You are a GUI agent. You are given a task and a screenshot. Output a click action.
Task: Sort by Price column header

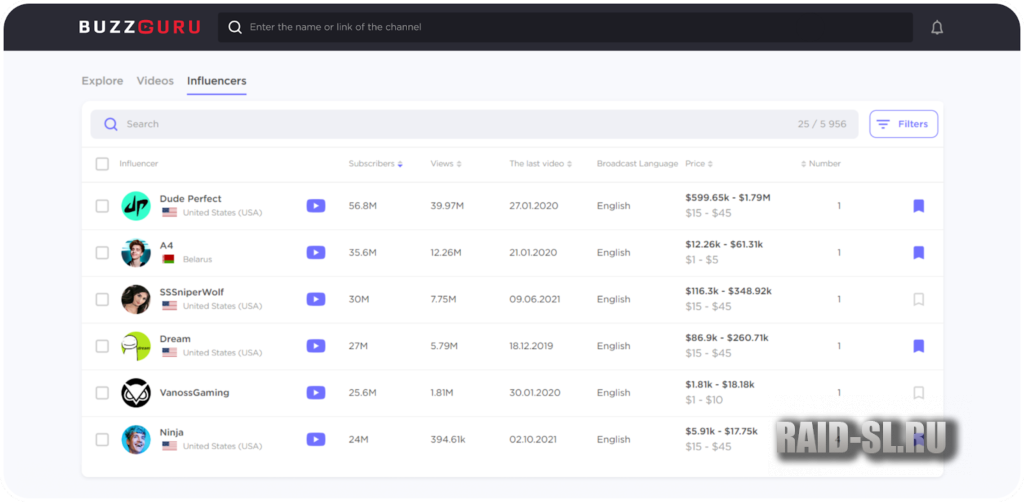(698, 164)
